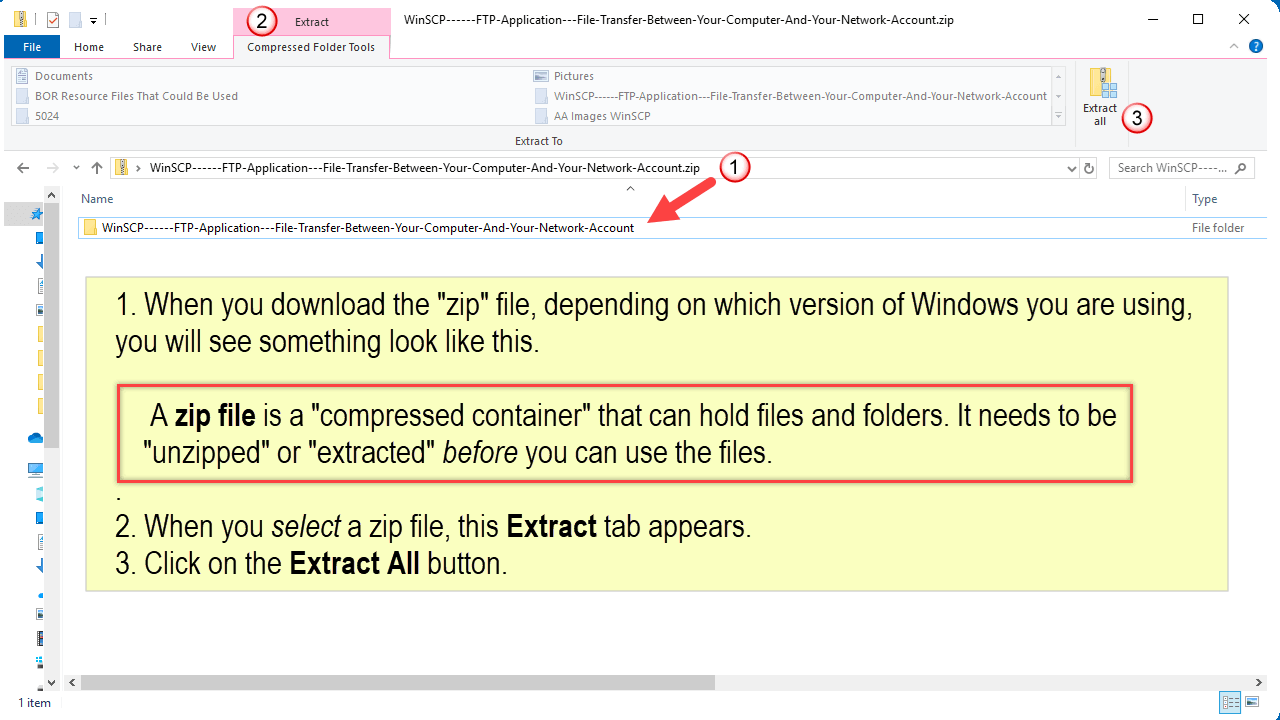This screenshot has height=720, width=1280.
Task: Go up one level with Up arrow
Action: tap(96, 168)
